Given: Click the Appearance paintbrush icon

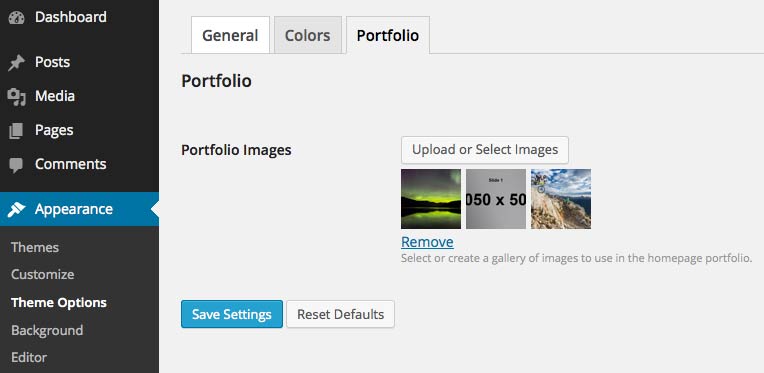Looking at the screenshot, I should click(16, 209).
